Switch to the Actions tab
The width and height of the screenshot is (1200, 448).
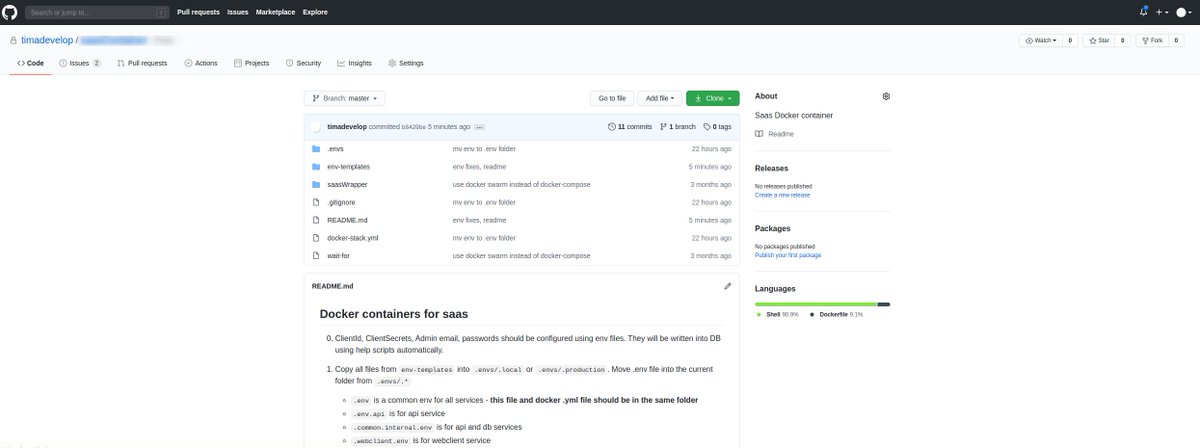201,63
